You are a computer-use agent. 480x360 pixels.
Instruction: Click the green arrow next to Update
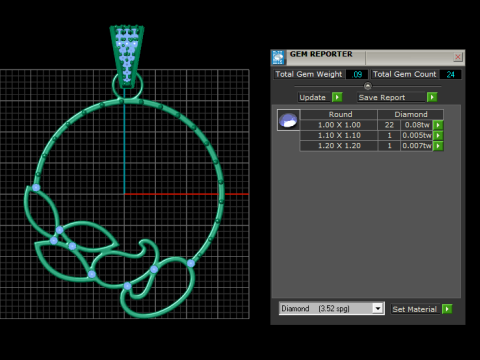(337, 97)
